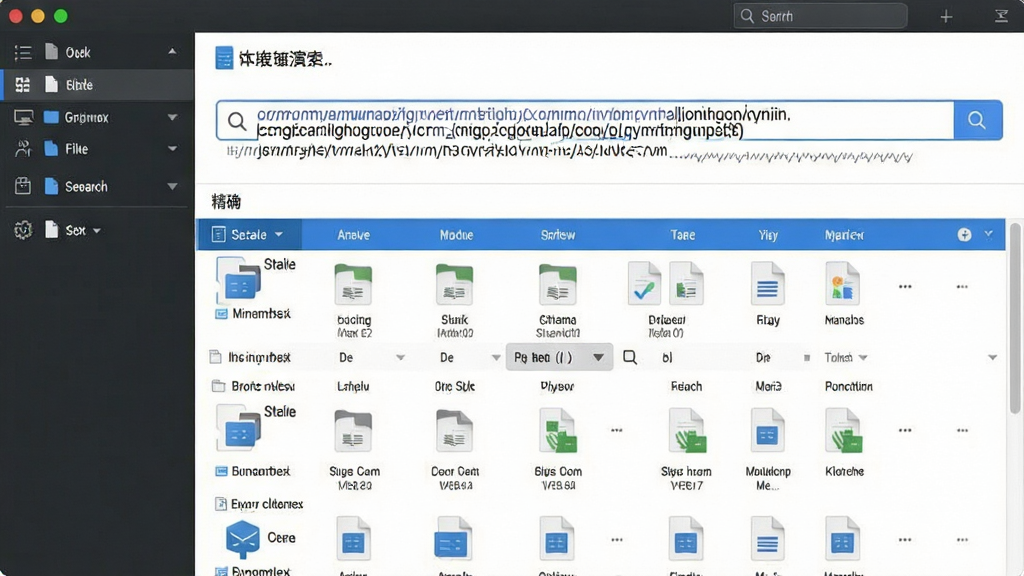Expand the Gripmox sidebar arrow
This screenshot has width=1024, height=576.
(x=172, y=118)
